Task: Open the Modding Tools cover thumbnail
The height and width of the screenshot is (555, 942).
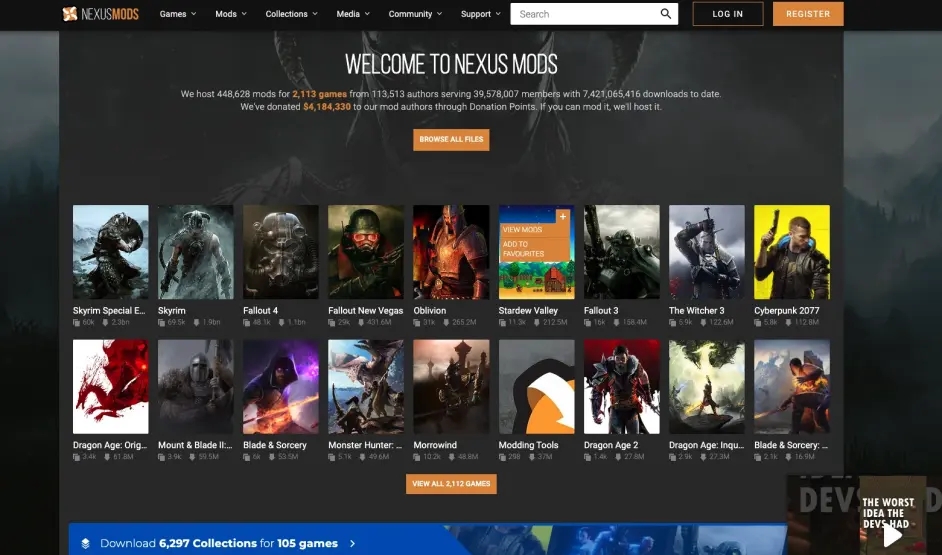Action: click(x=536, y=387)
